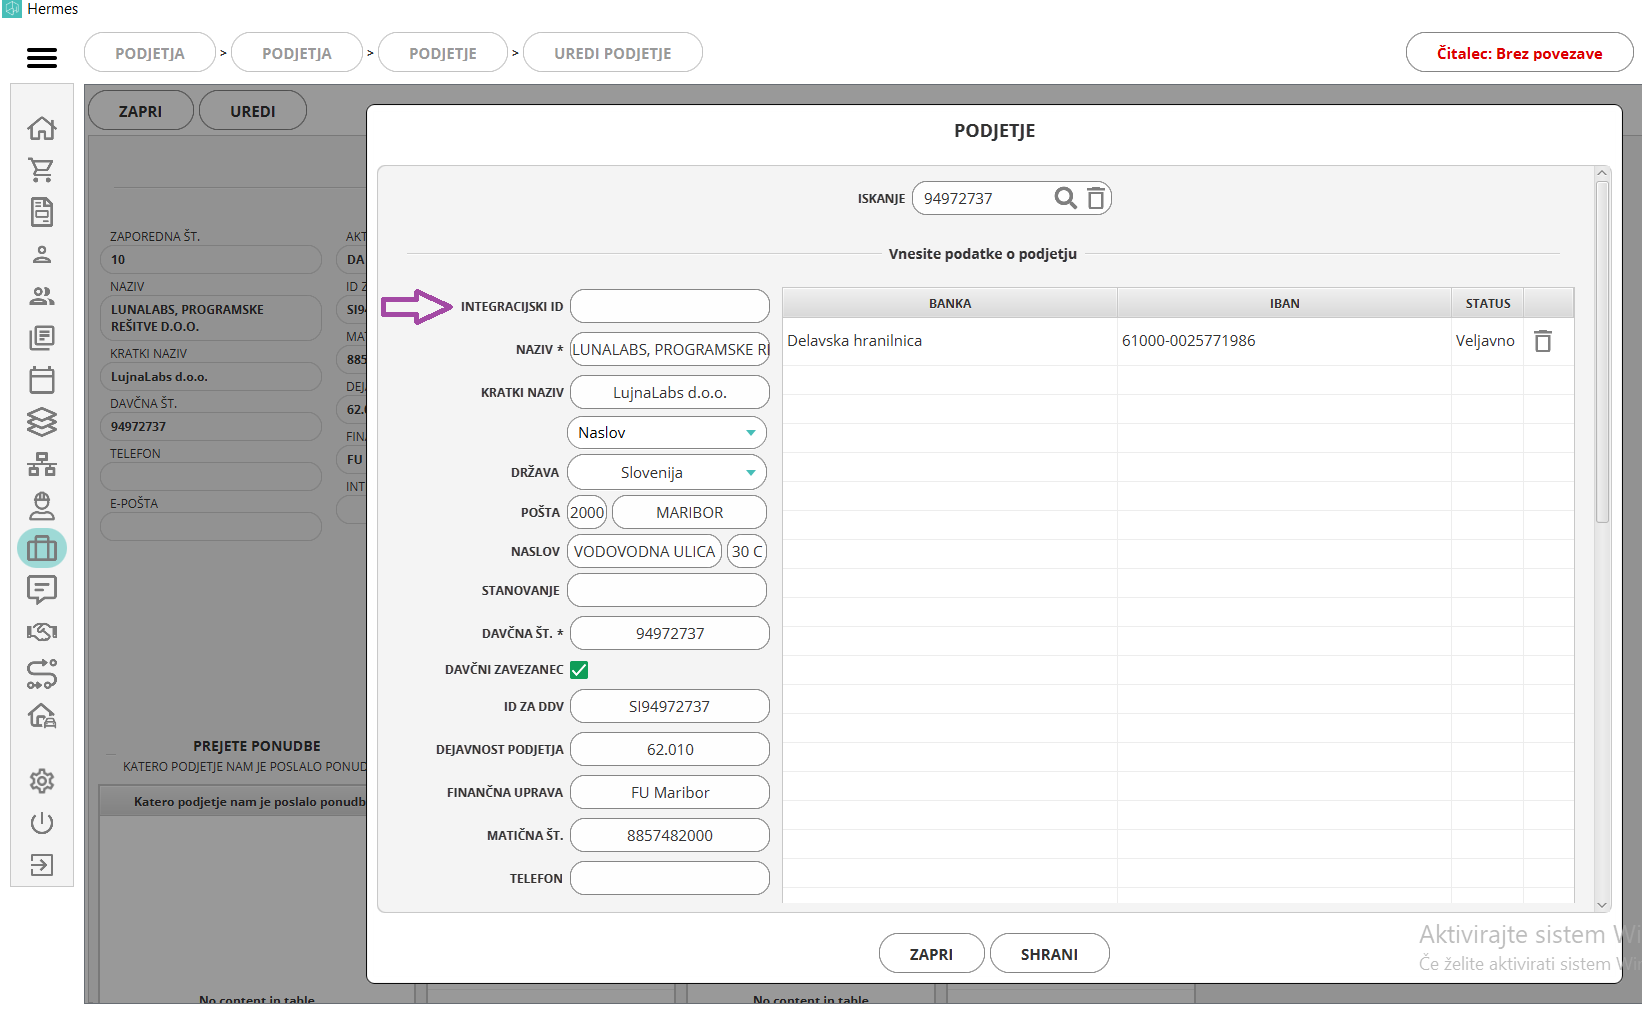Click the MATIČNA ŠT. field
This screenshot has height=1016, width=1642.
click(x=670, y=835)
